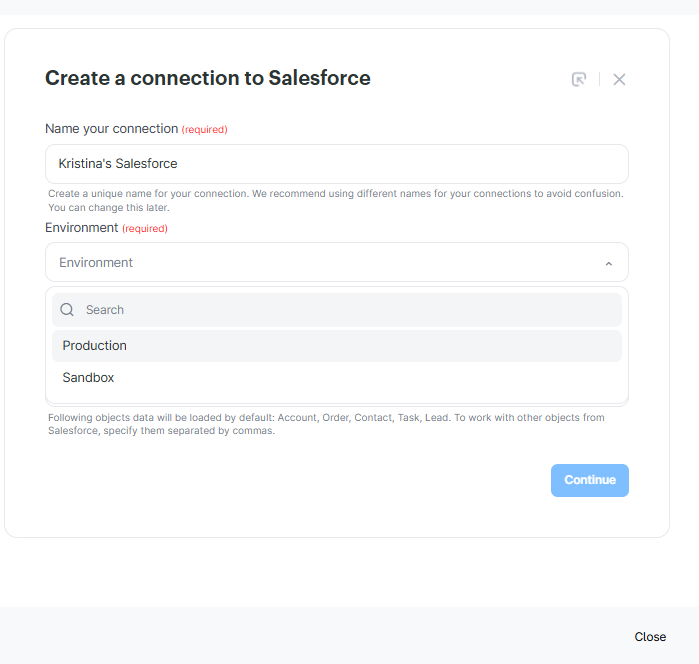Click the unique connection name hint text
Viewport: 699px width, 664px height.
point(335,200)
